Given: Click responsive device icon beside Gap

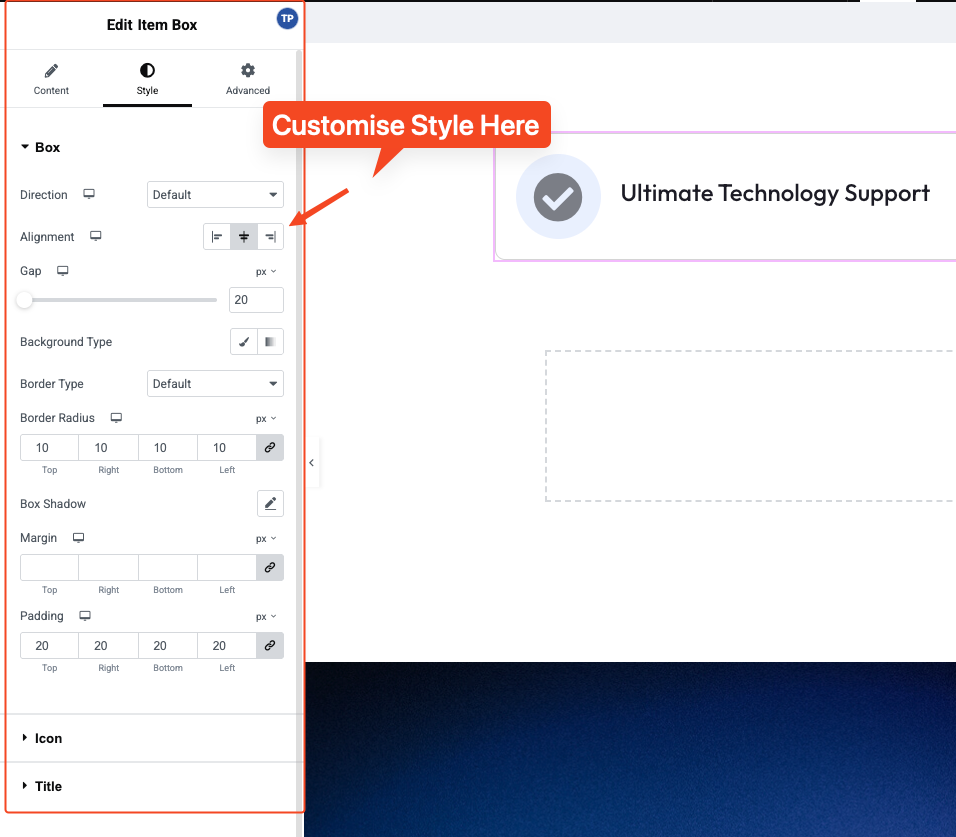Looking at the screenshot, I should click(x=63, y=271).
